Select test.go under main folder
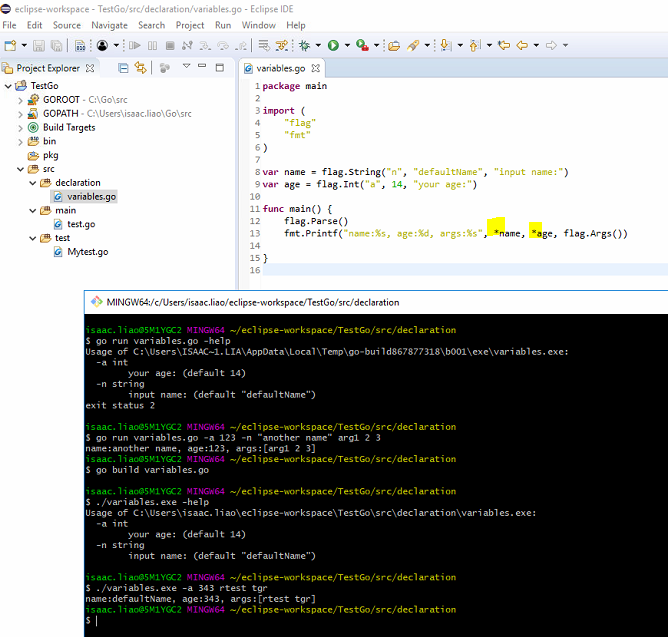This screenshot has height=637, width=668. 81,224
